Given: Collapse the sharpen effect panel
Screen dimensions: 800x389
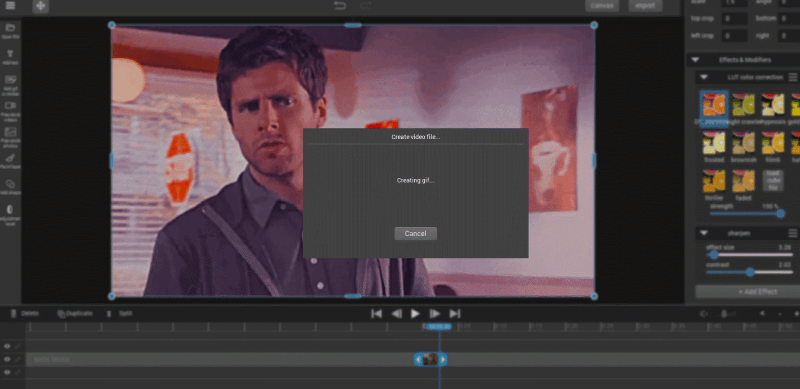Looking at the screenshot, I should (704, 233).
